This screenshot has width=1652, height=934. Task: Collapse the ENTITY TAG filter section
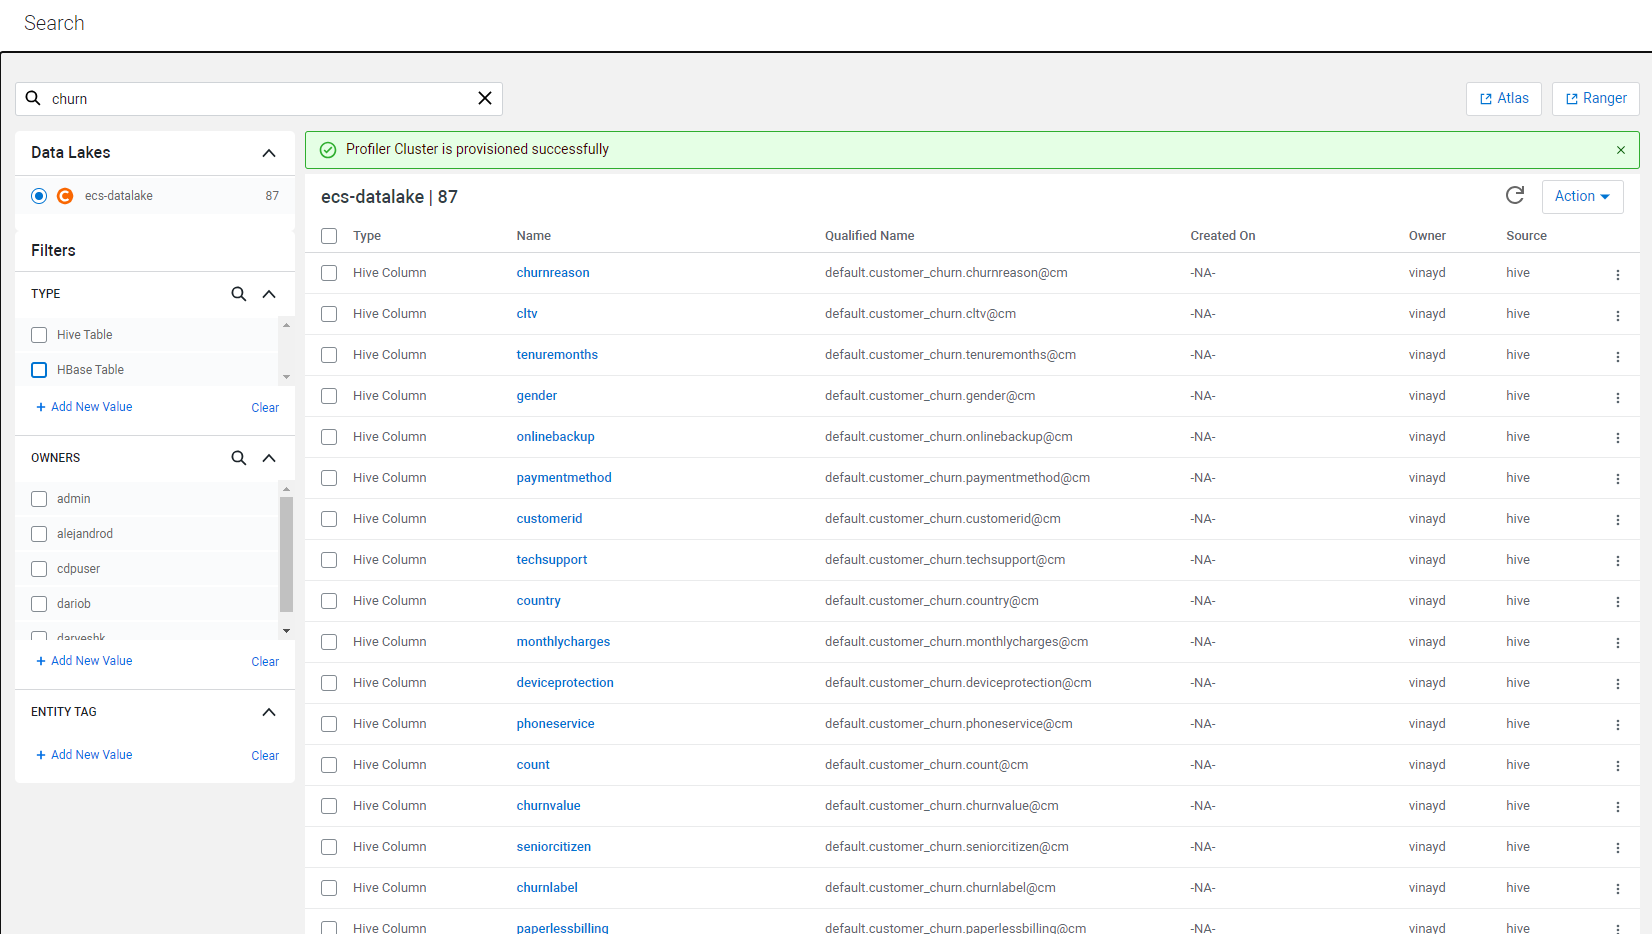click(x=269, y=712)
